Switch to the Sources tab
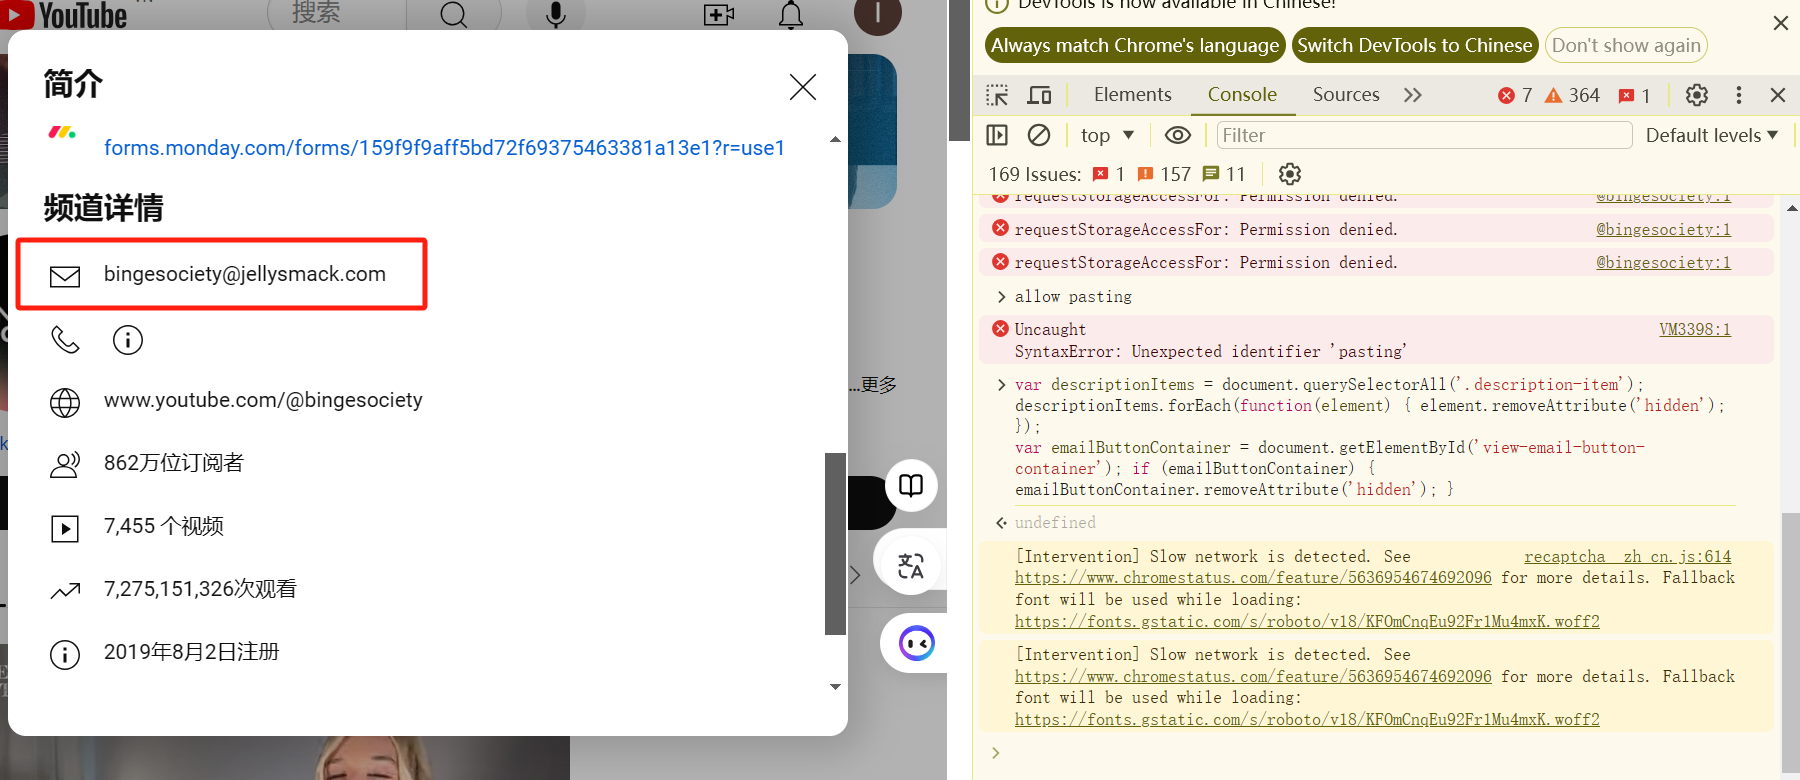Viewport: 1800px width, 780px height. [x=1346, y=94]
